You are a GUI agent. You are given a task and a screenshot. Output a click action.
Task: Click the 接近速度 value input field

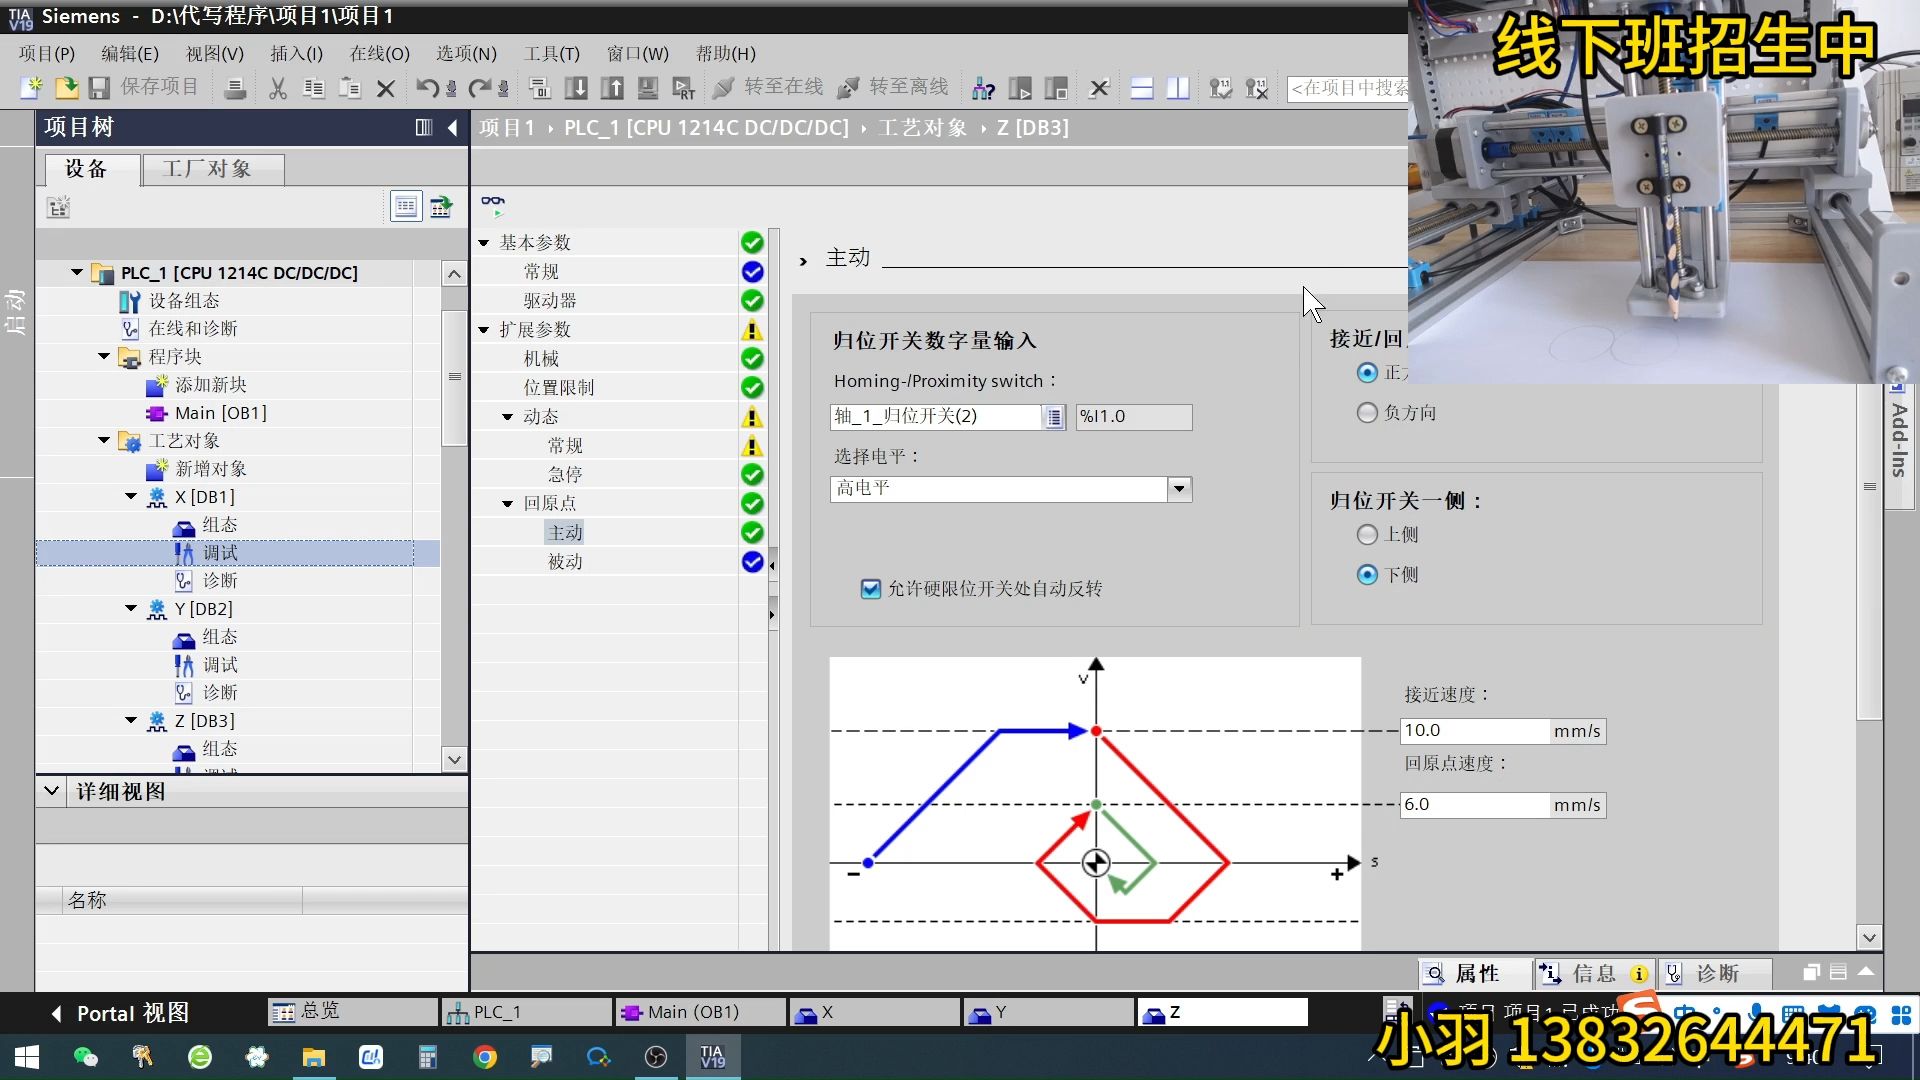pos(1474,730)
